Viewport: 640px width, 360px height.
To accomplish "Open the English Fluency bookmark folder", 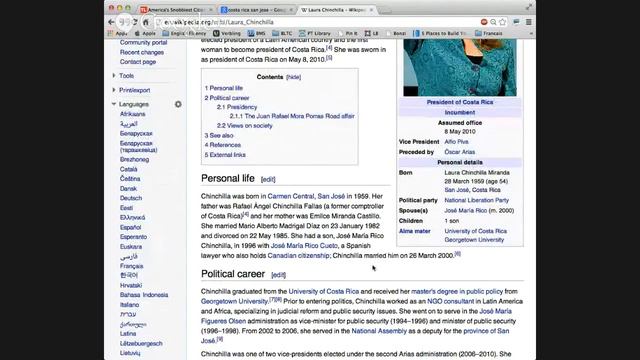I will point(184,33).
